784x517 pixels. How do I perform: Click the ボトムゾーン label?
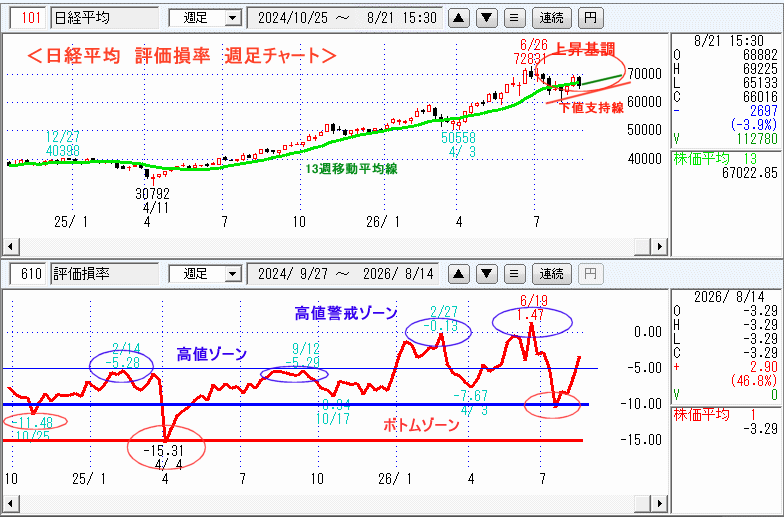pos(421,425)
